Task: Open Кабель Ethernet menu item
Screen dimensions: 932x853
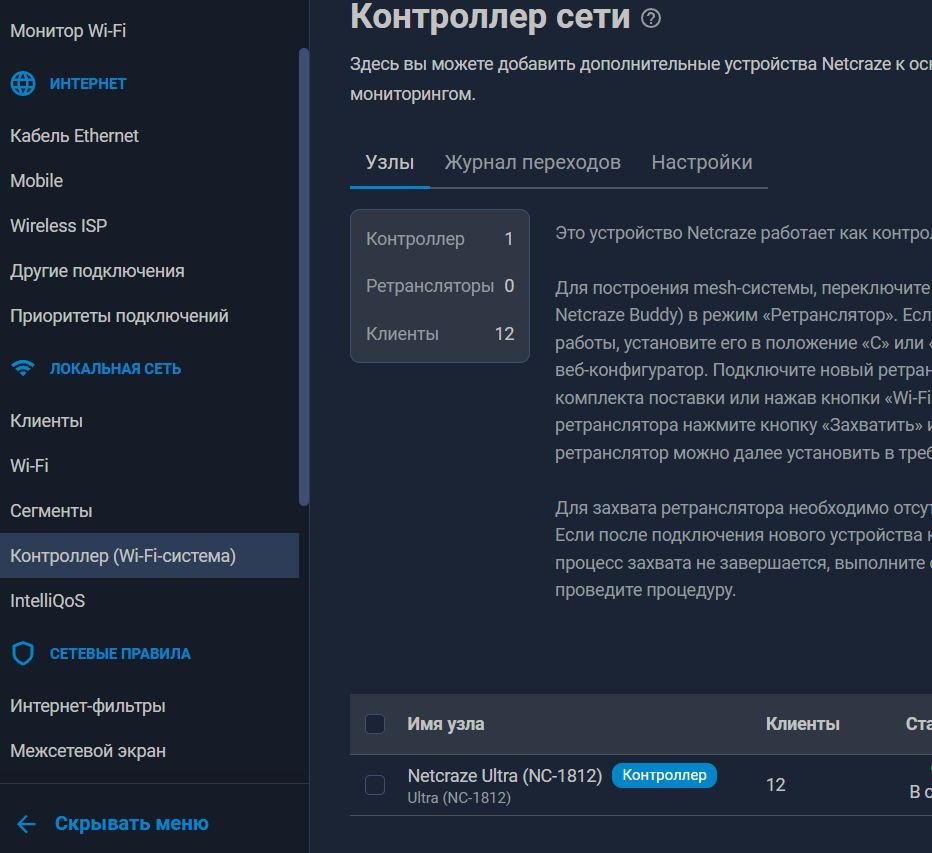Action: 74,136
